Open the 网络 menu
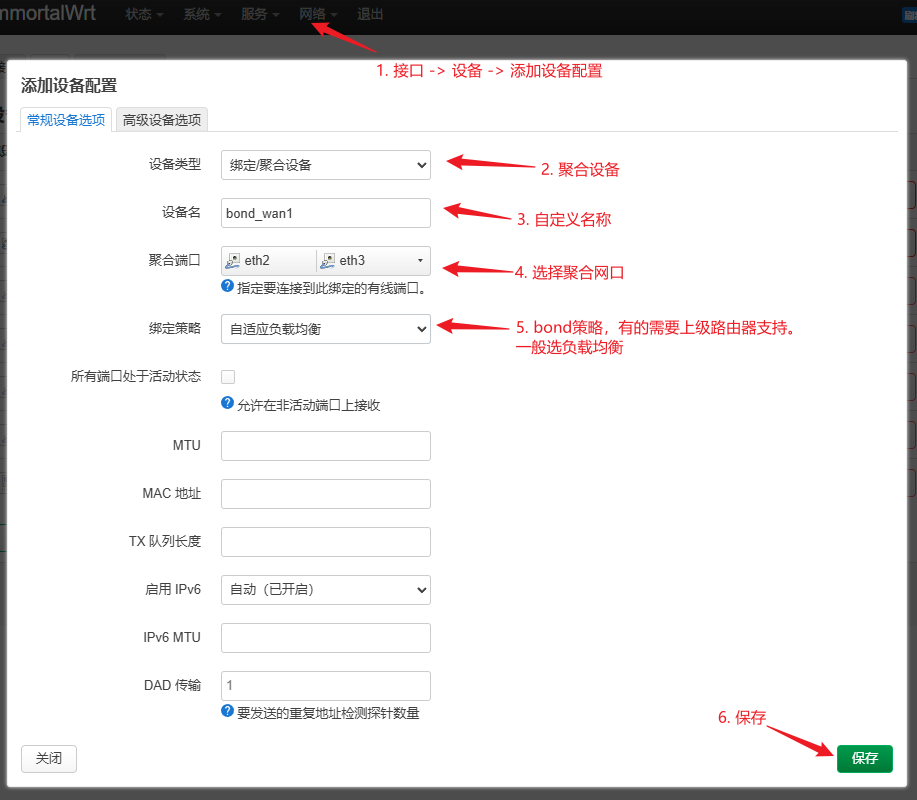The height and width of the screenshot is (800, 917). [x=311, y=15]
